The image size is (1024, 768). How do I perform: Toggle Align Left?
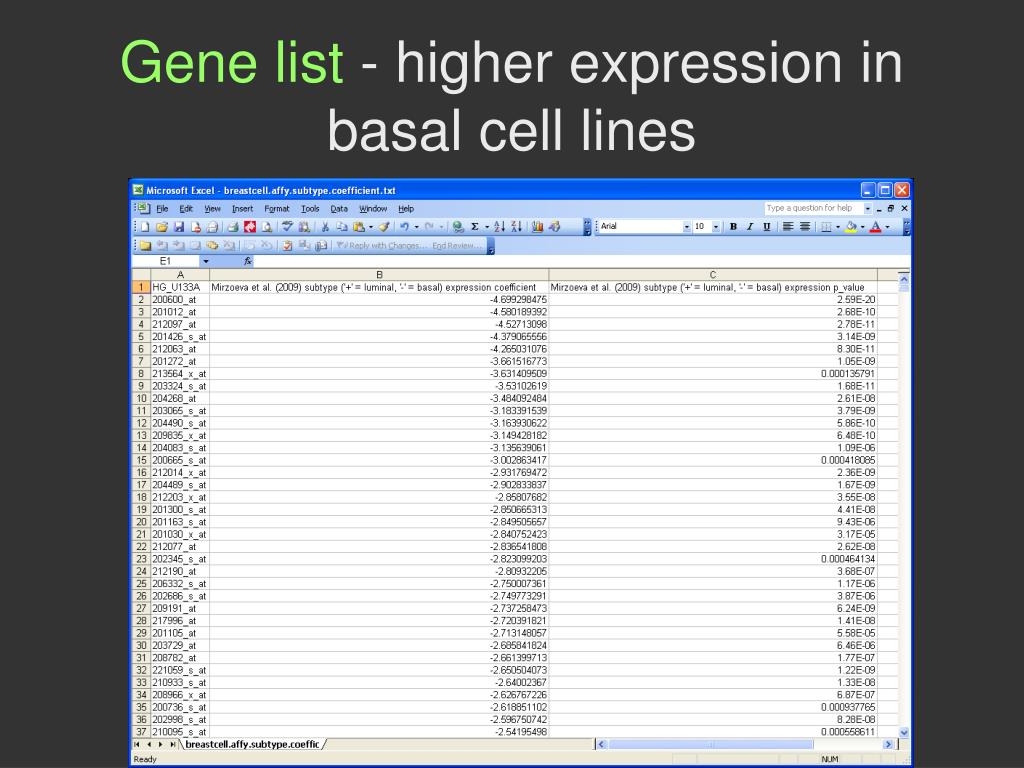(788, 227)
